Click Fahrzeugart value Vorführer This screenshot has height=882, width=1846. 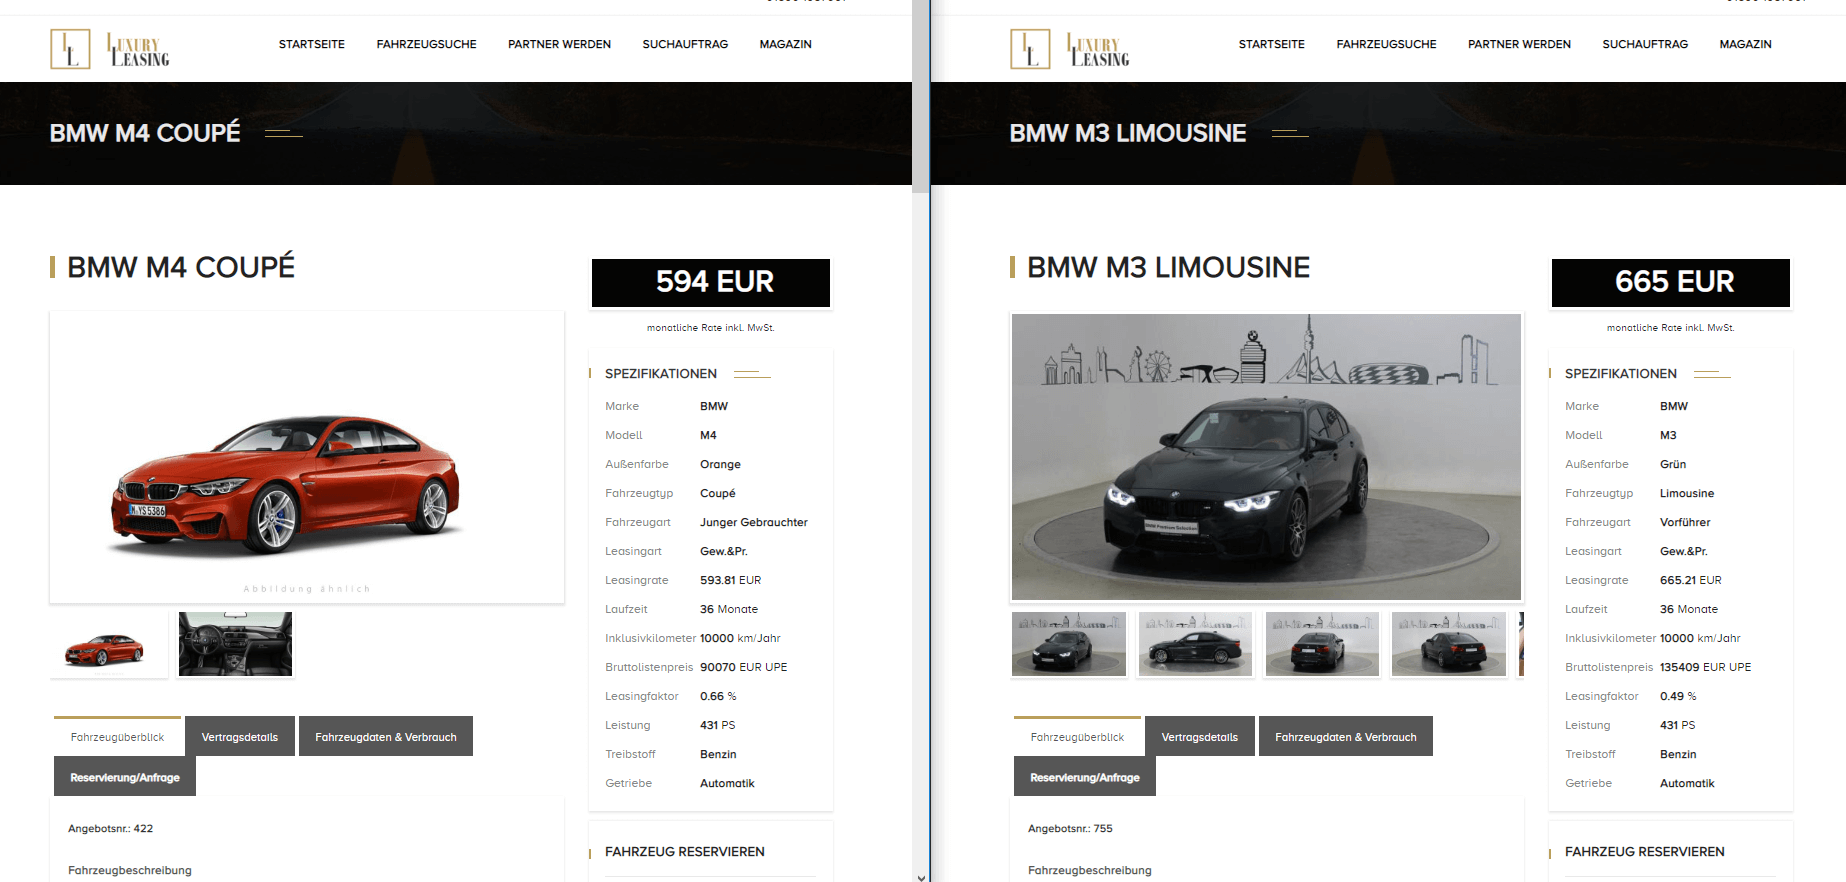coord(1685,522)
